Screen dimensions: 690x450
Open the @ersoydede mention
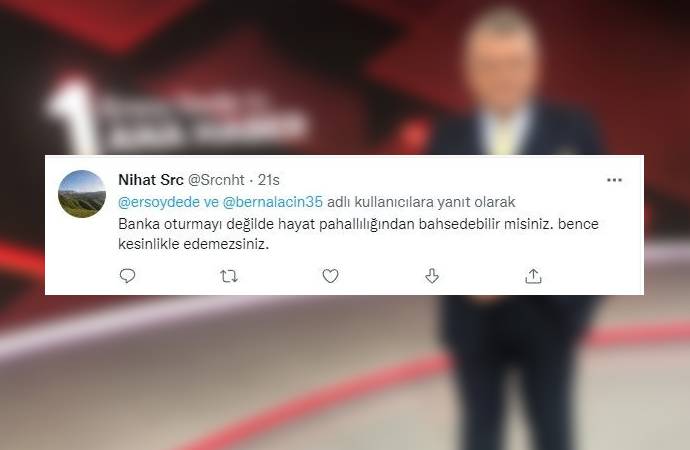coord(159,202)
